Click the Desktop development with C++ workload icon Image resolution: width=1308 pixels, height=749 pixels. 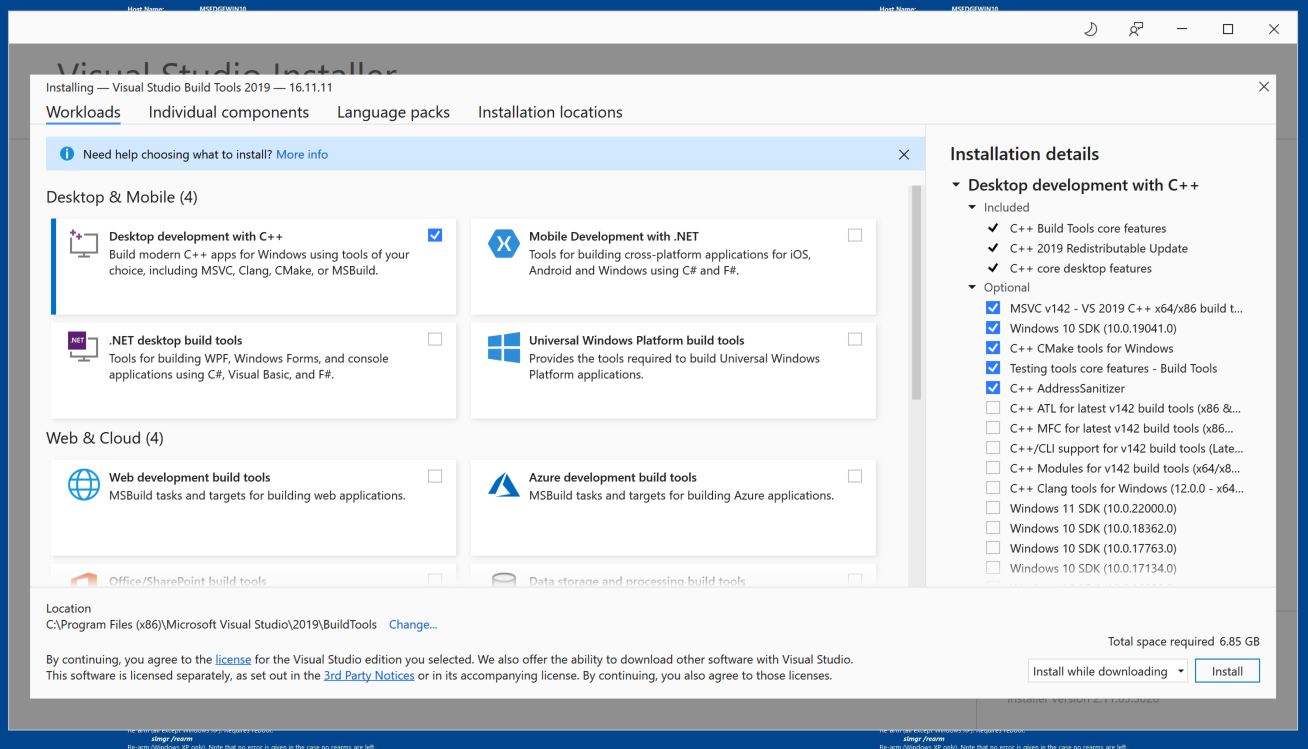[83, 244]
